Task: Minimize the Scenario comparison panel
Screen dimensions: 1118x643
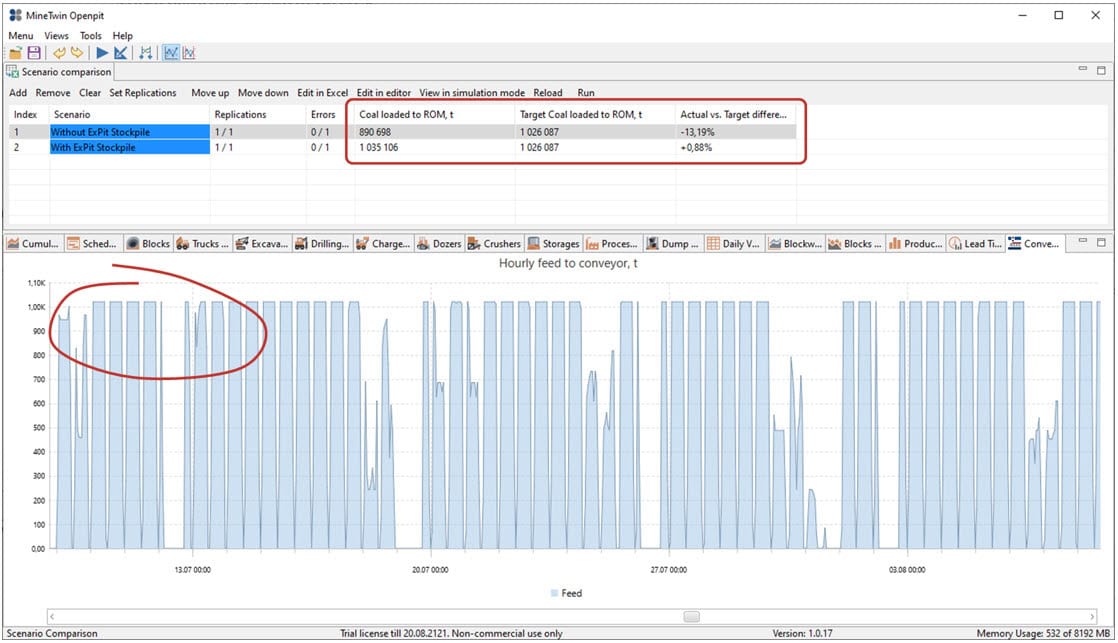Action: (x=1085, y=71)
